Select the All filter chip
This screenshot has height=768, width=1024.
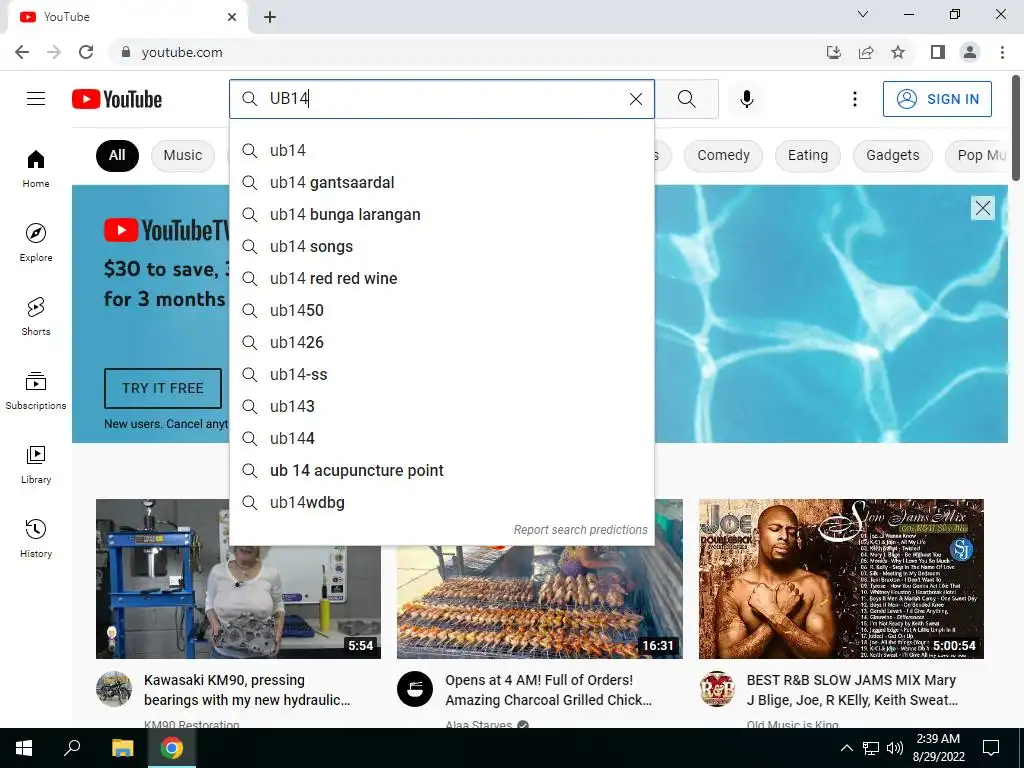pyautogui.click(x=117, y=155)
